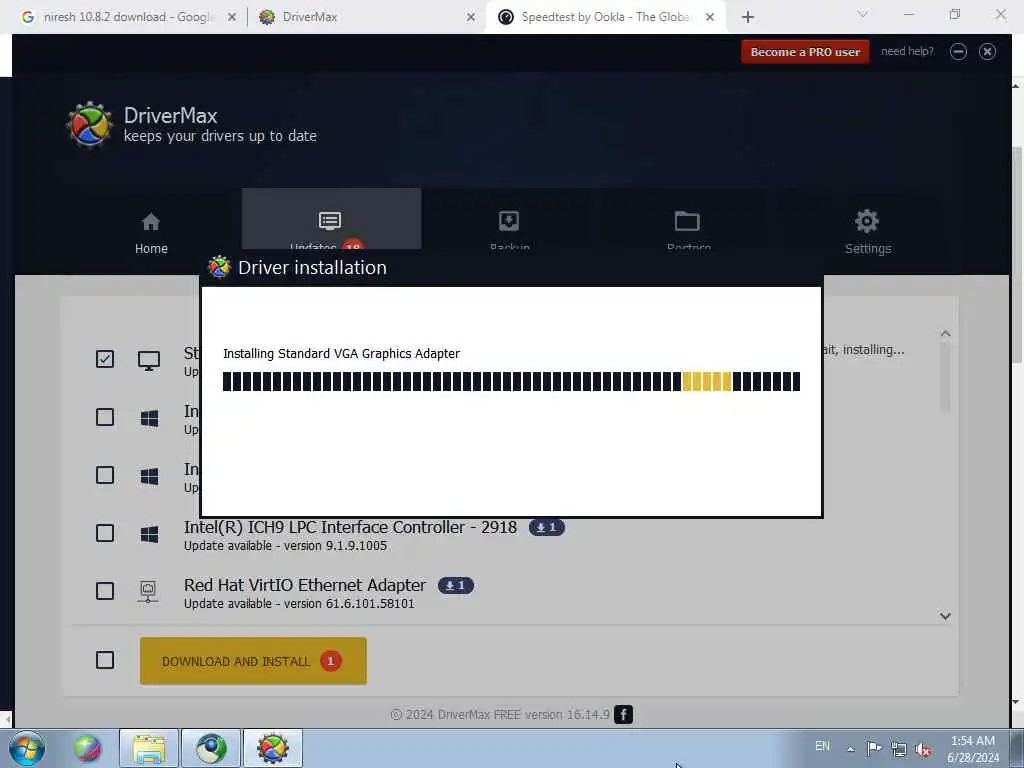The height and width of the screenshot is (768, 1024).
Task: Click the DriverMax logo icon in header
Action: (x=89, y=124)
